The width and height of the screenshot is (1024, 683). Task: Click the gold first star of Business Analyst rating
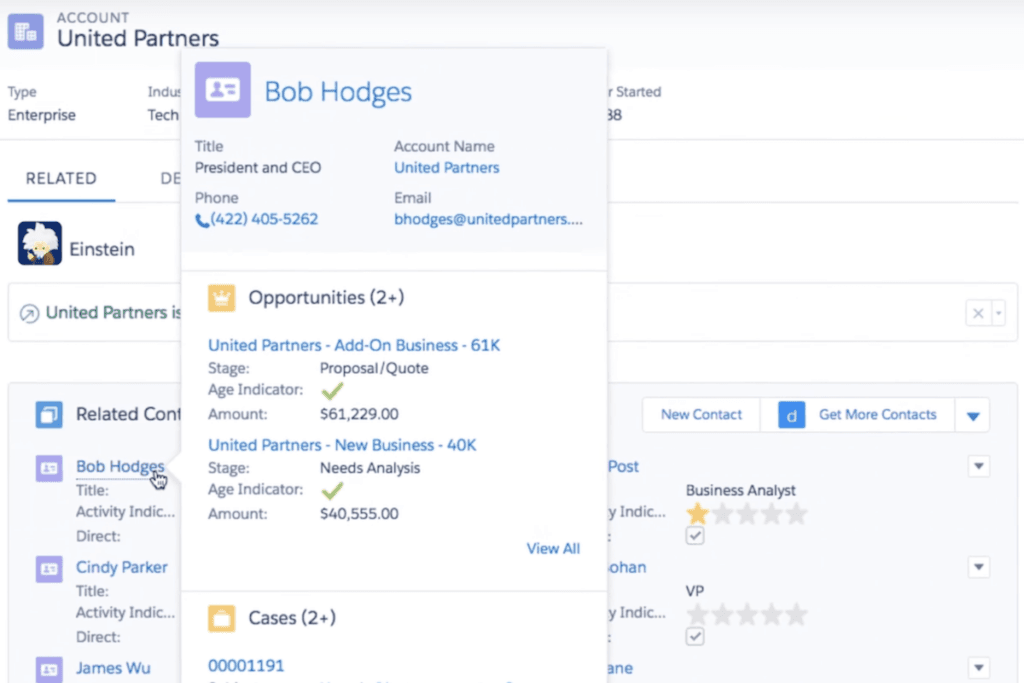coord(697,514)
